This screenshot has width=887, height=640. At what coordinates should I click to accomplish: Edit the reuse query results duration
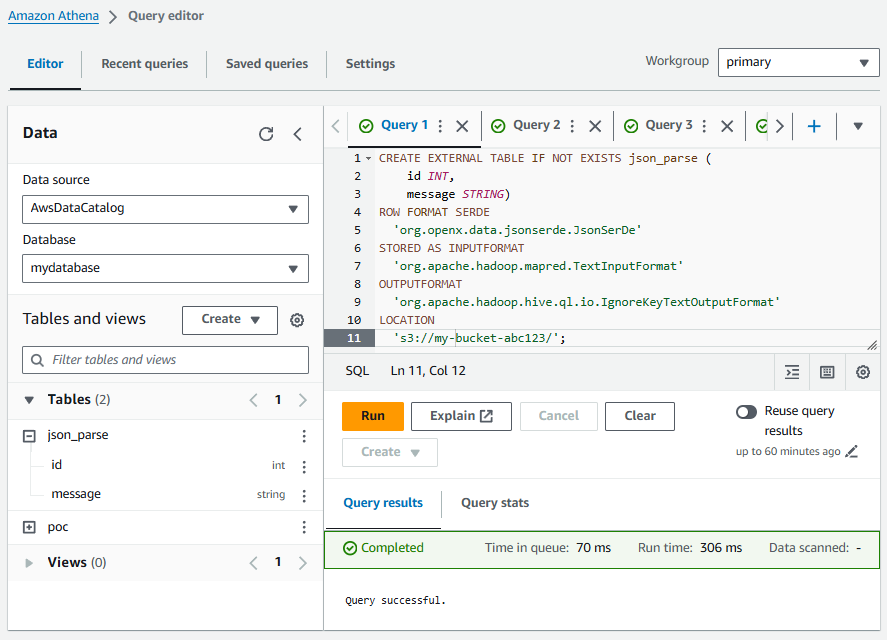coord(851,452)
